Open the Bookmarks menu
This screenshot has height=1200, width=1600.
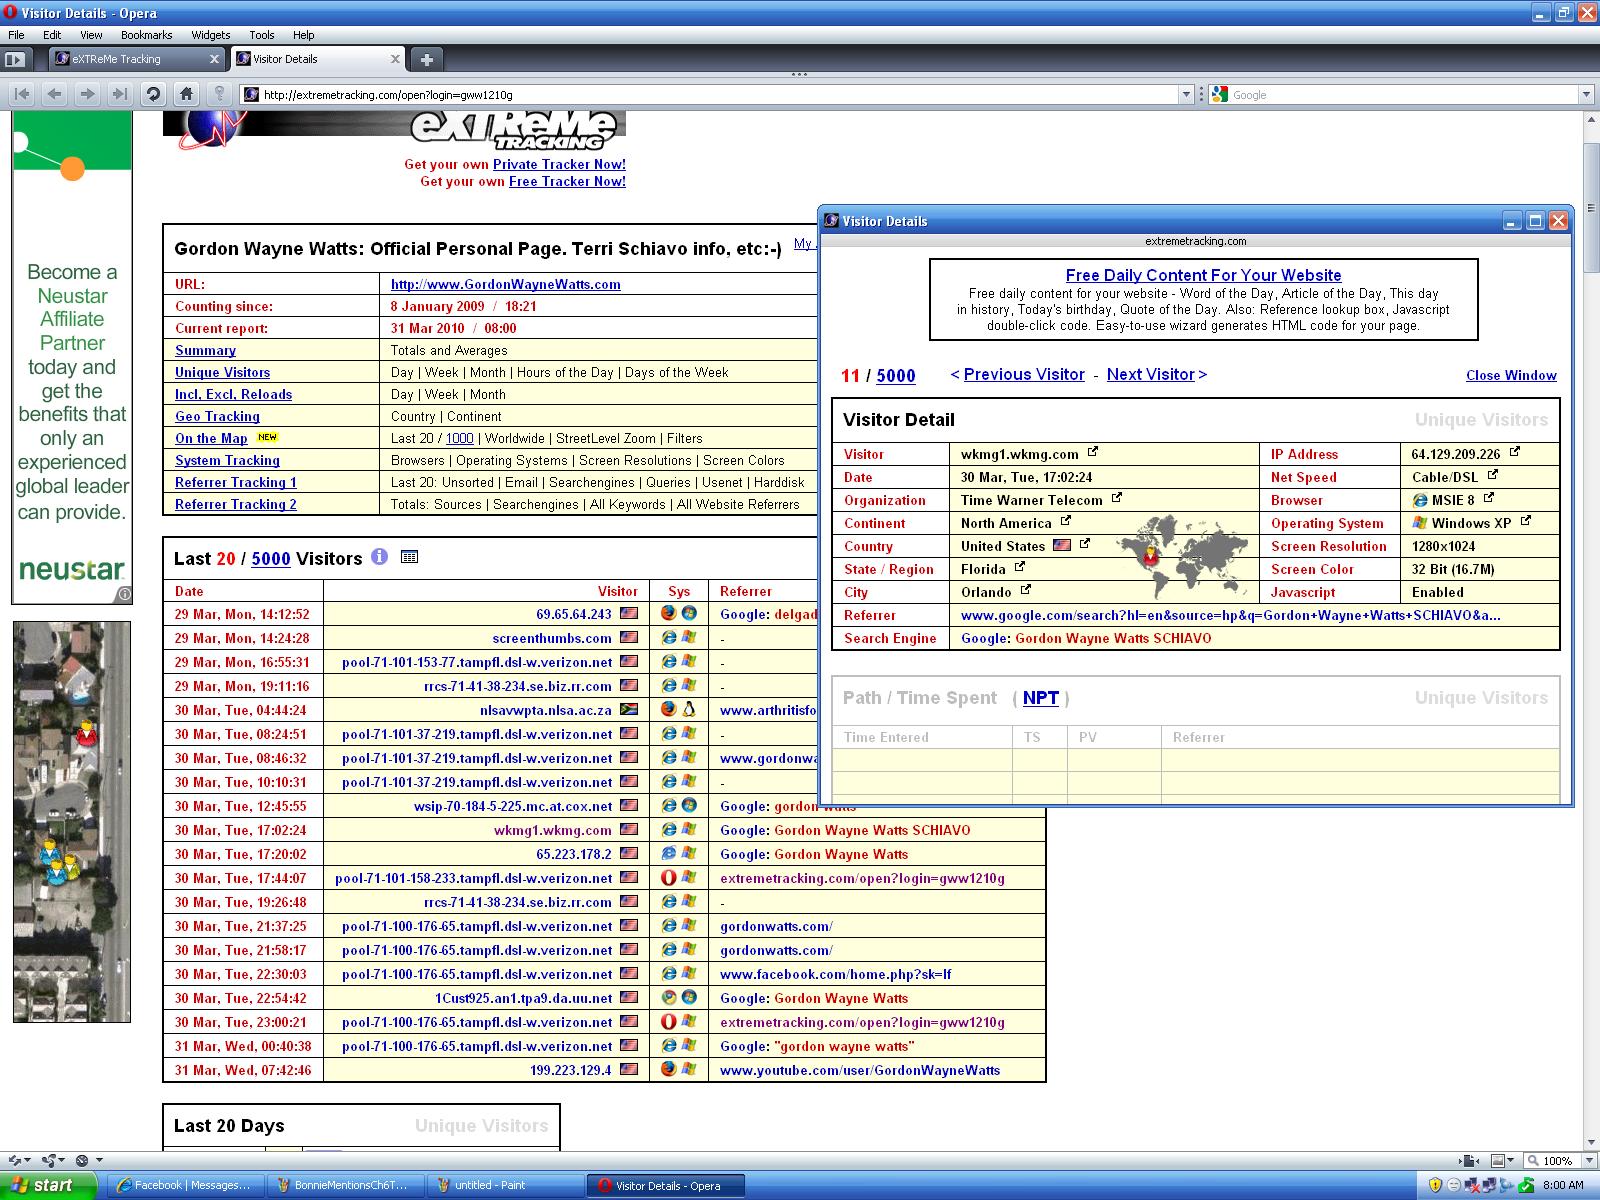147,35
